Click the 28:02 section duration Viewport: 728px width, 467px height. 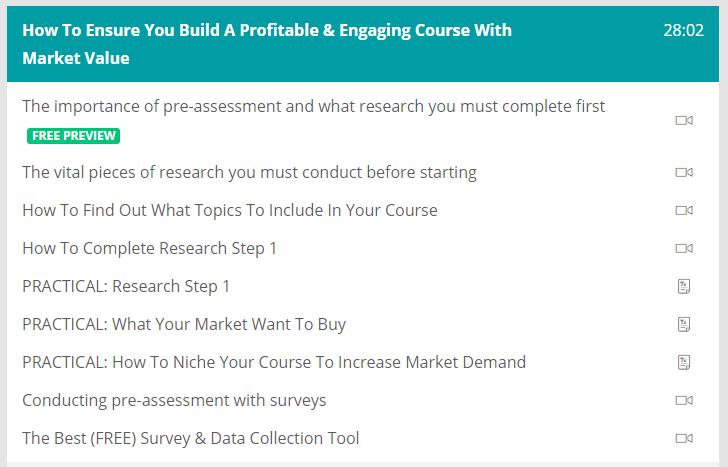[x=683, y=31]
